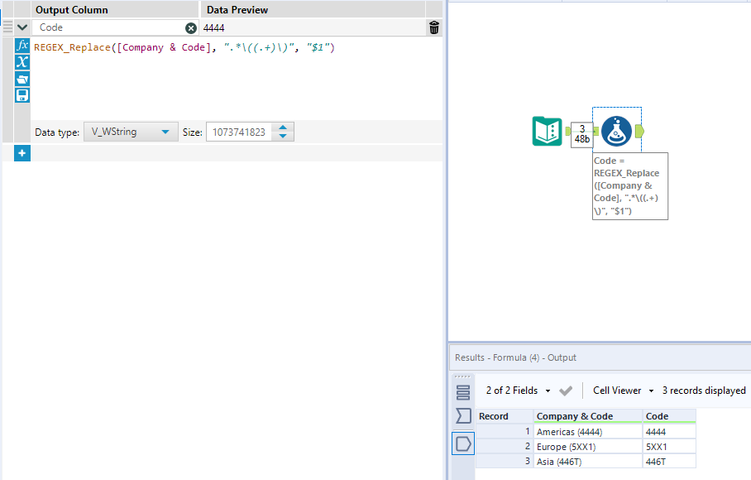The height and width of the screenshot is (480, 751).
Task: Add a new expression with plus button
Action: (22, 153)
